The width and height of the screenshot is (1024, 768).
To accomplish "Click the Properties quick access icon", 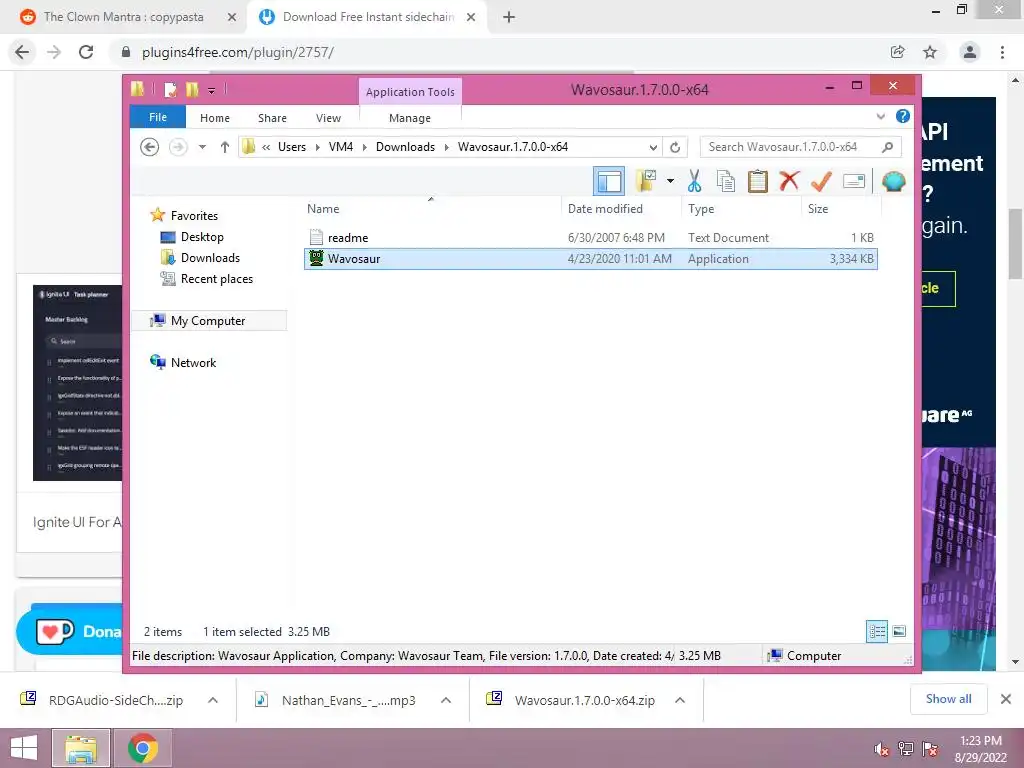I will pyautogui.click(x=170, y=89).
